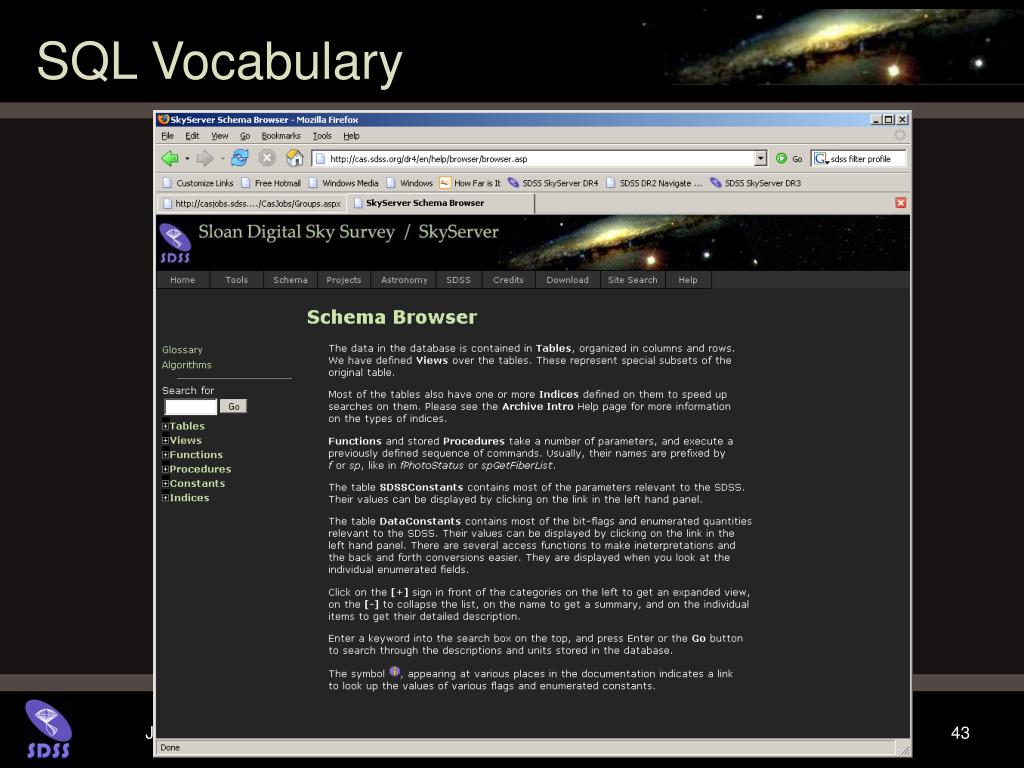Open the Algorithms link in sidebar
This screenshot has width=1024, height=768.
coord(187,365)
